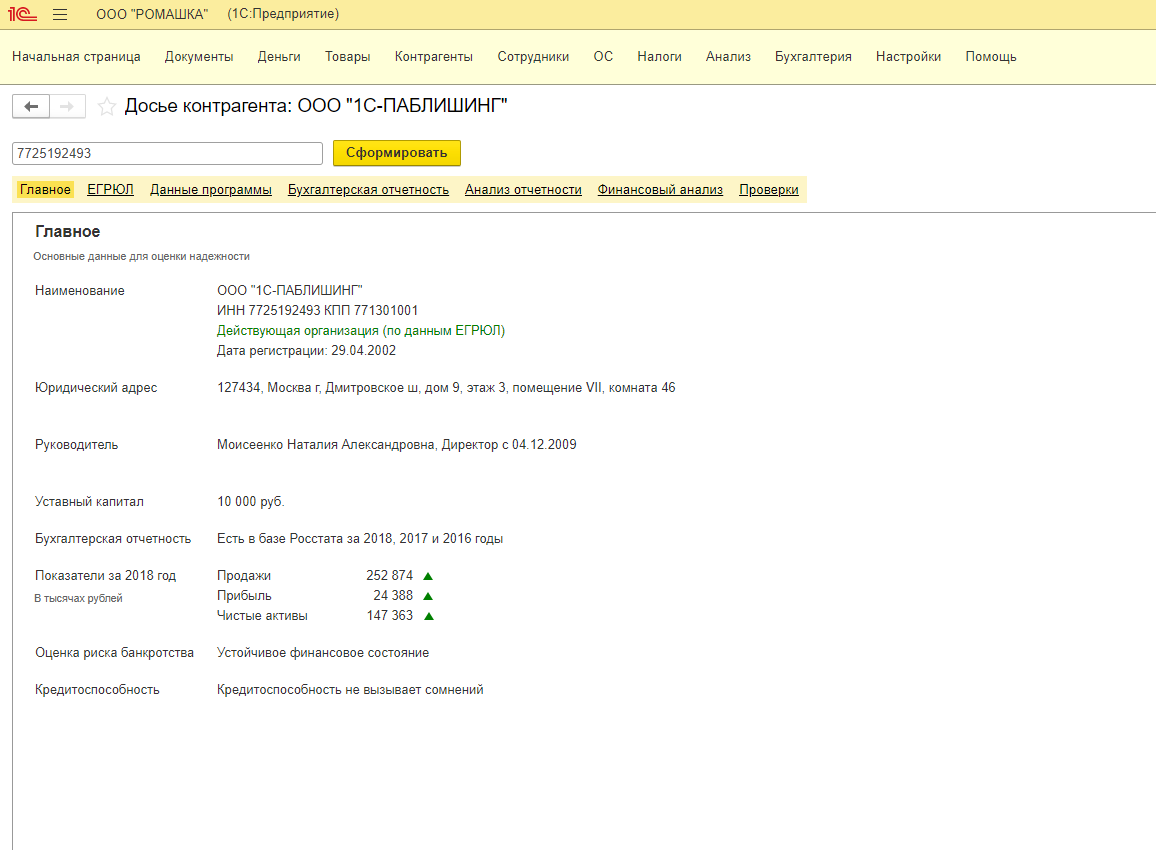The height and width of the screenshot is (850, 1156).
Task: Open Начальная страница section
Action: pos(76,57)
